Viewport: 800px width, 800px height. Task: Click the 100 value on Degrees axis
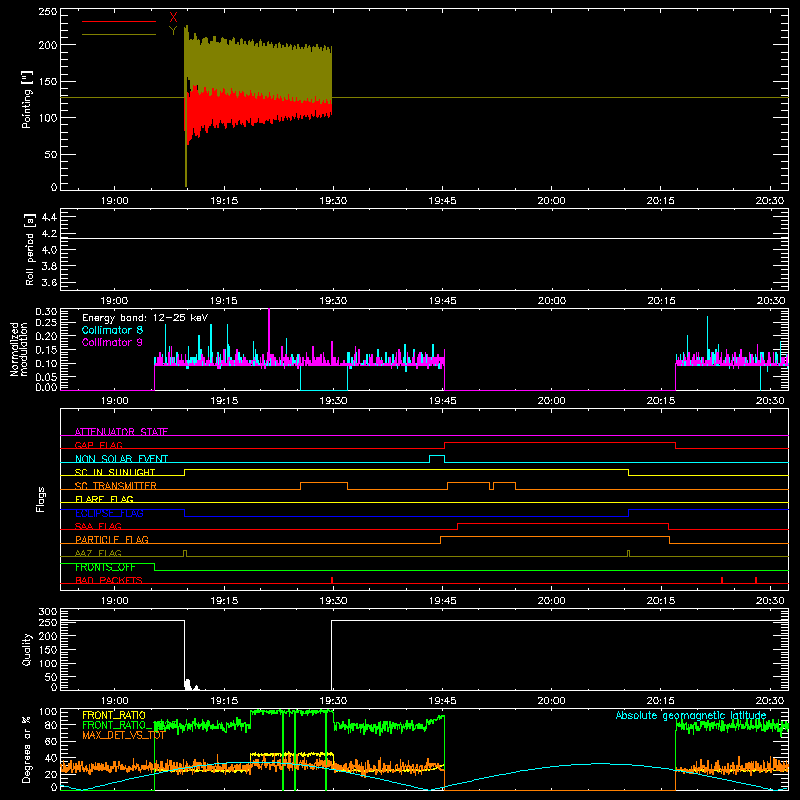tap(48, 712)
